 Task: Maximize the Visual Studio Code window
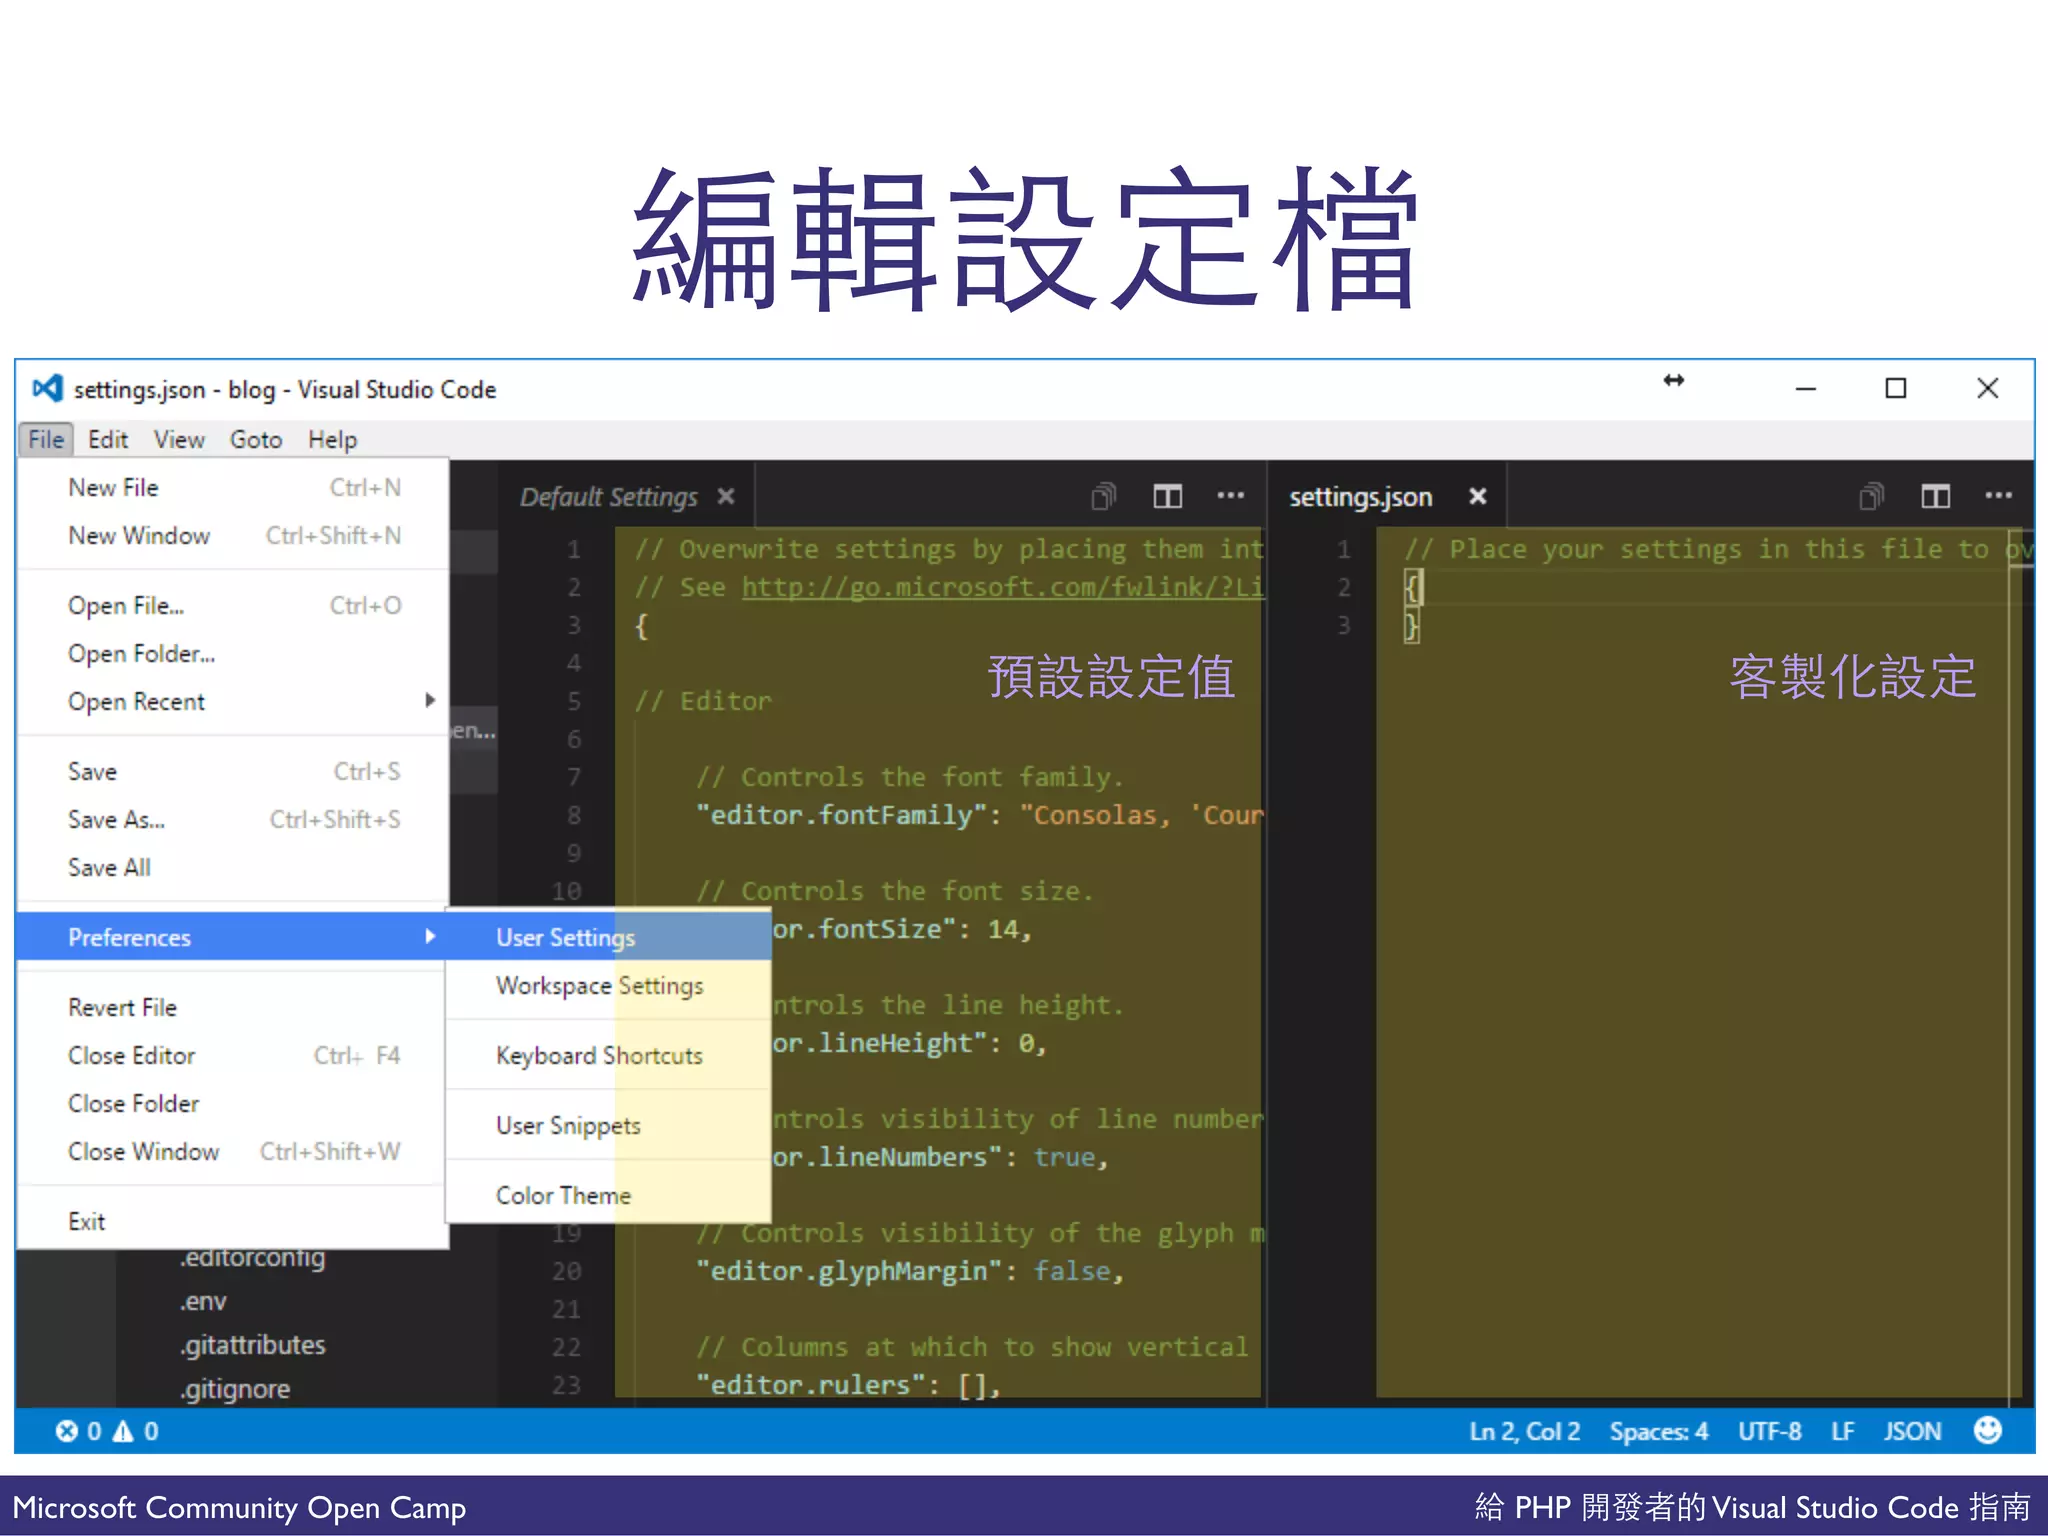1895,388
